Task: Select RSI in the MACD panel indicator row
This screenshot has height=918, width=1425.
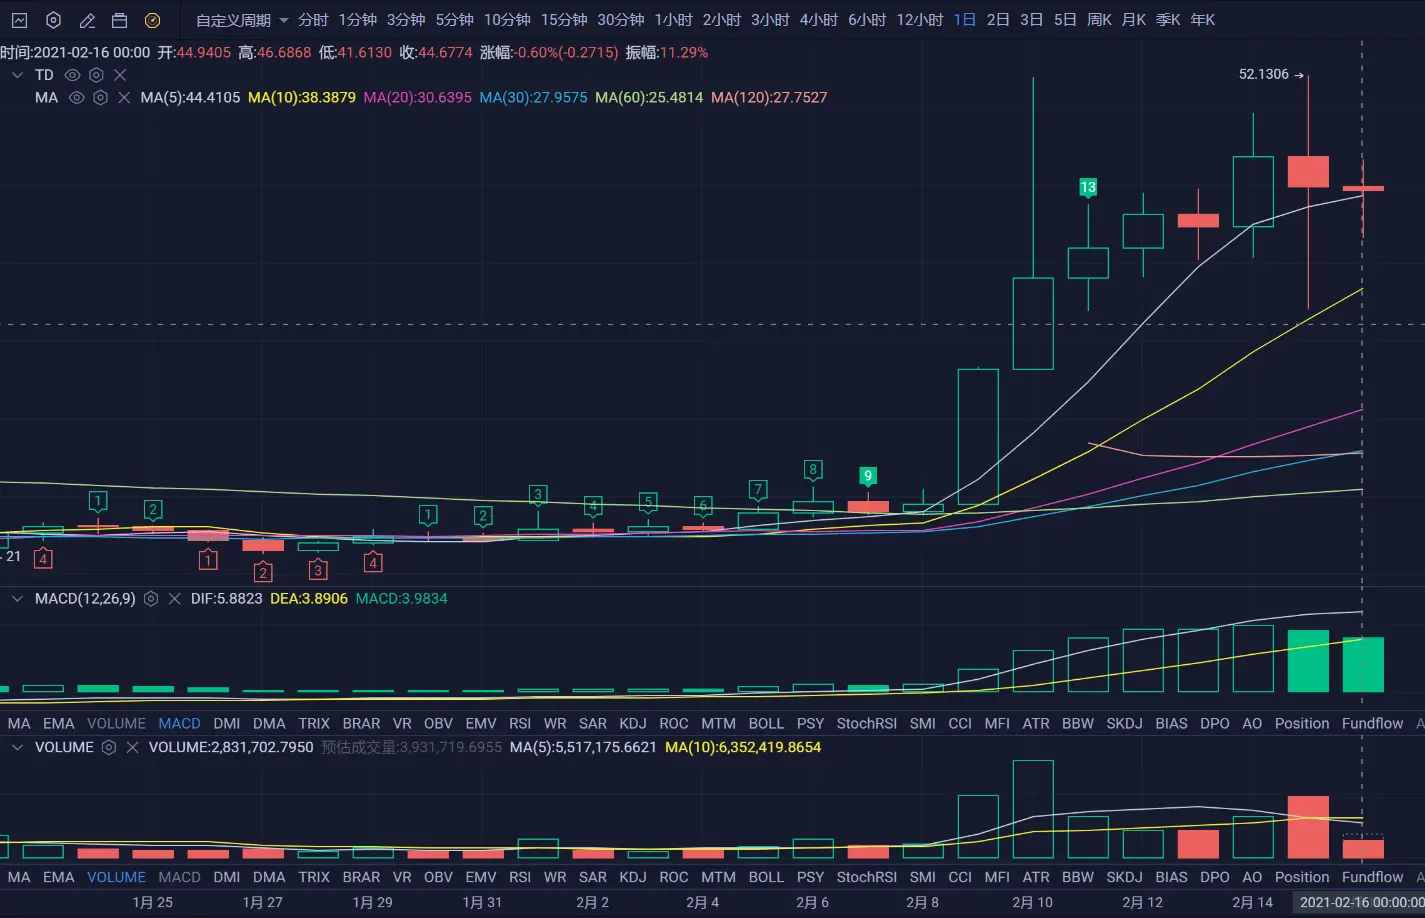Action: tap(520, 723)
